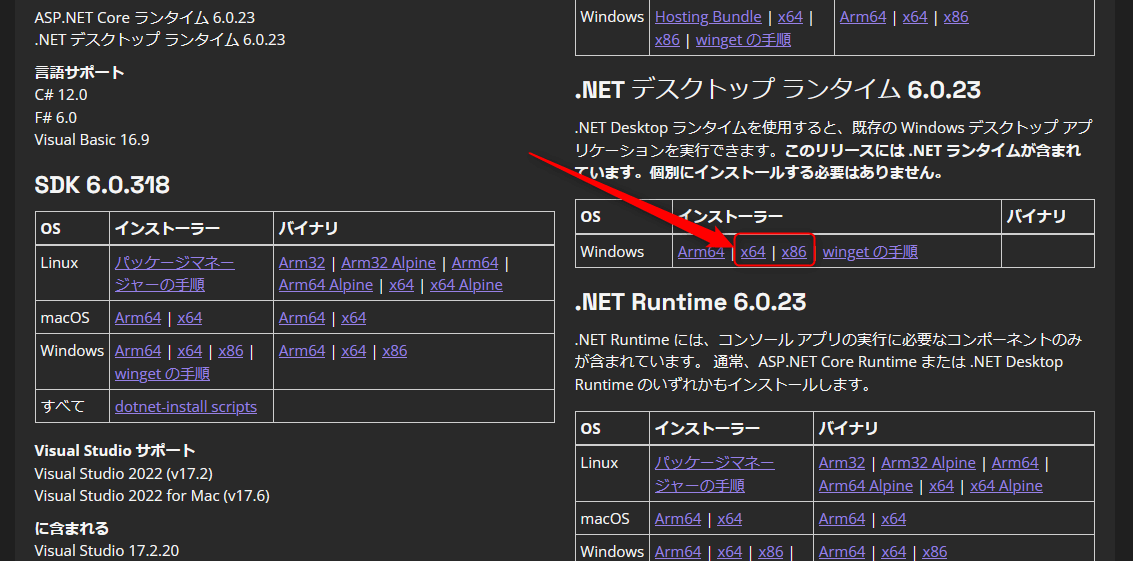Open SDK Windows winget instructions link

pyautogui.click(x=163, y=374)
